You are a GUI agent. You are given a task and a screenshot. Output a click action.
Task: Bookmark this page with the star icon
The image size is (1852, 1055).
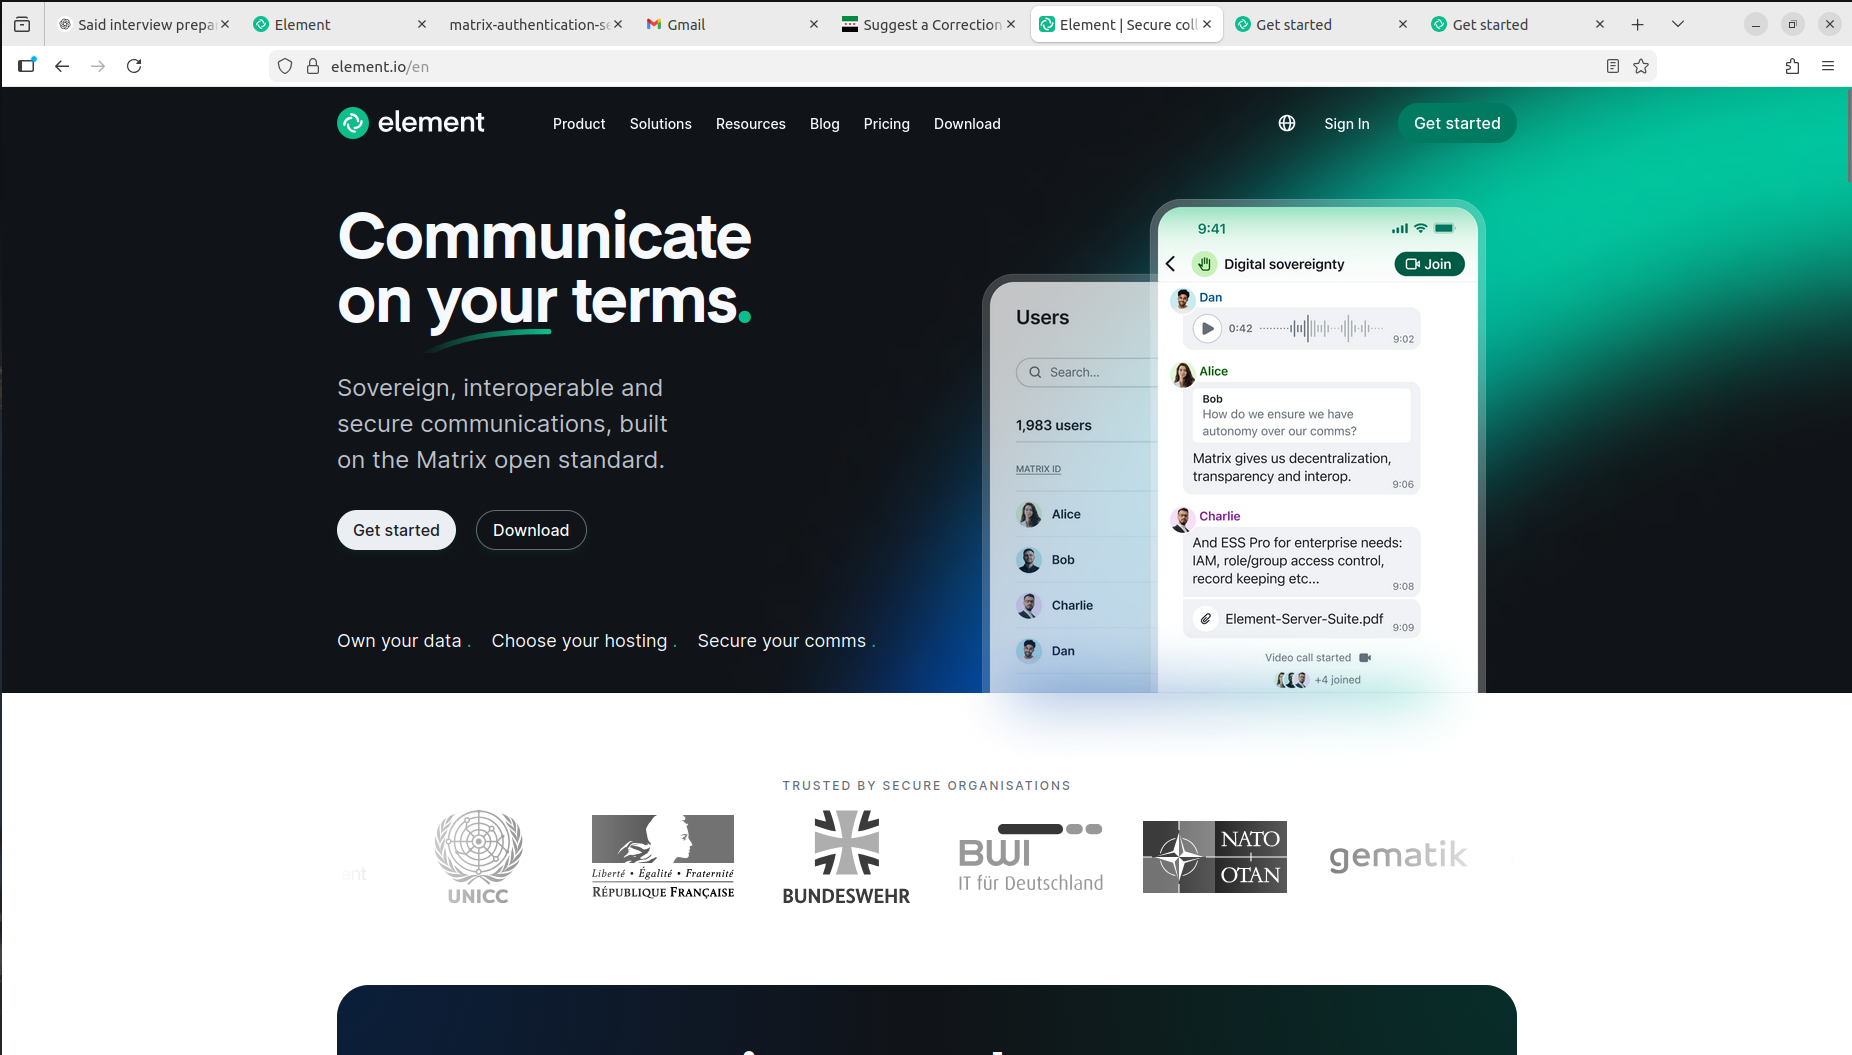pos(1641,66)
